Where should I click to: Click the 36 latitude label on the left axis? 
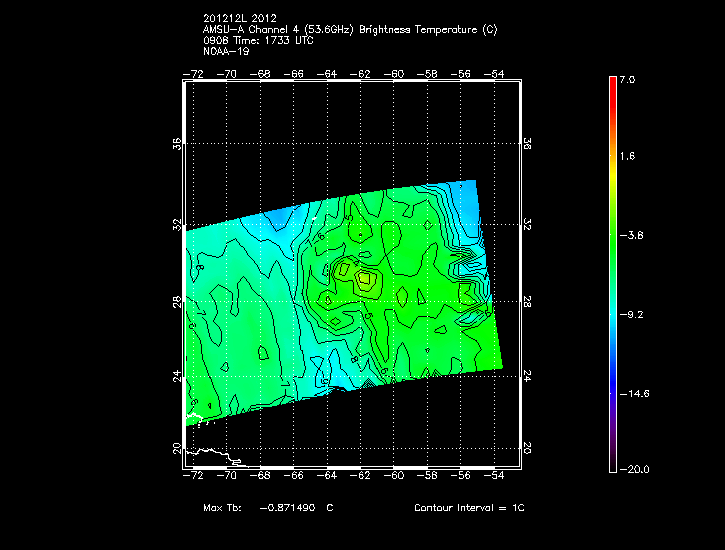[178, 143]
